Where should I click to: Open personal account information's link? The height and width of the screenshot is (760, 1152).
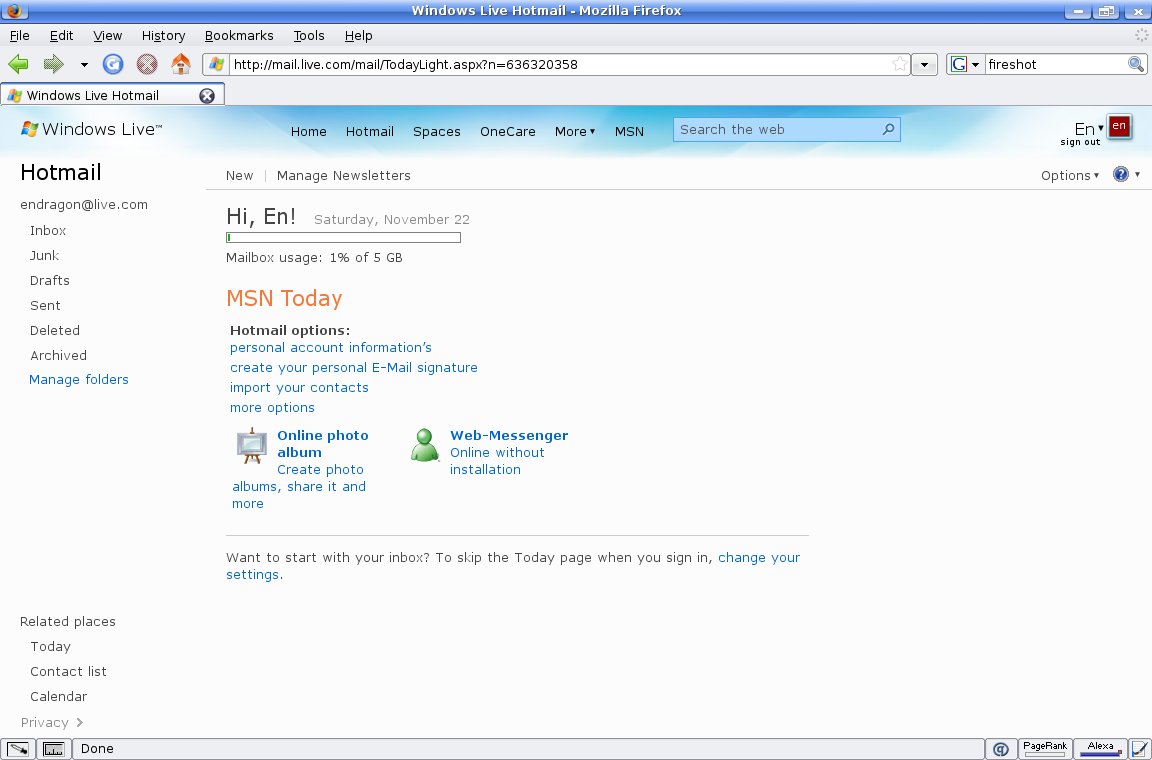331,348
